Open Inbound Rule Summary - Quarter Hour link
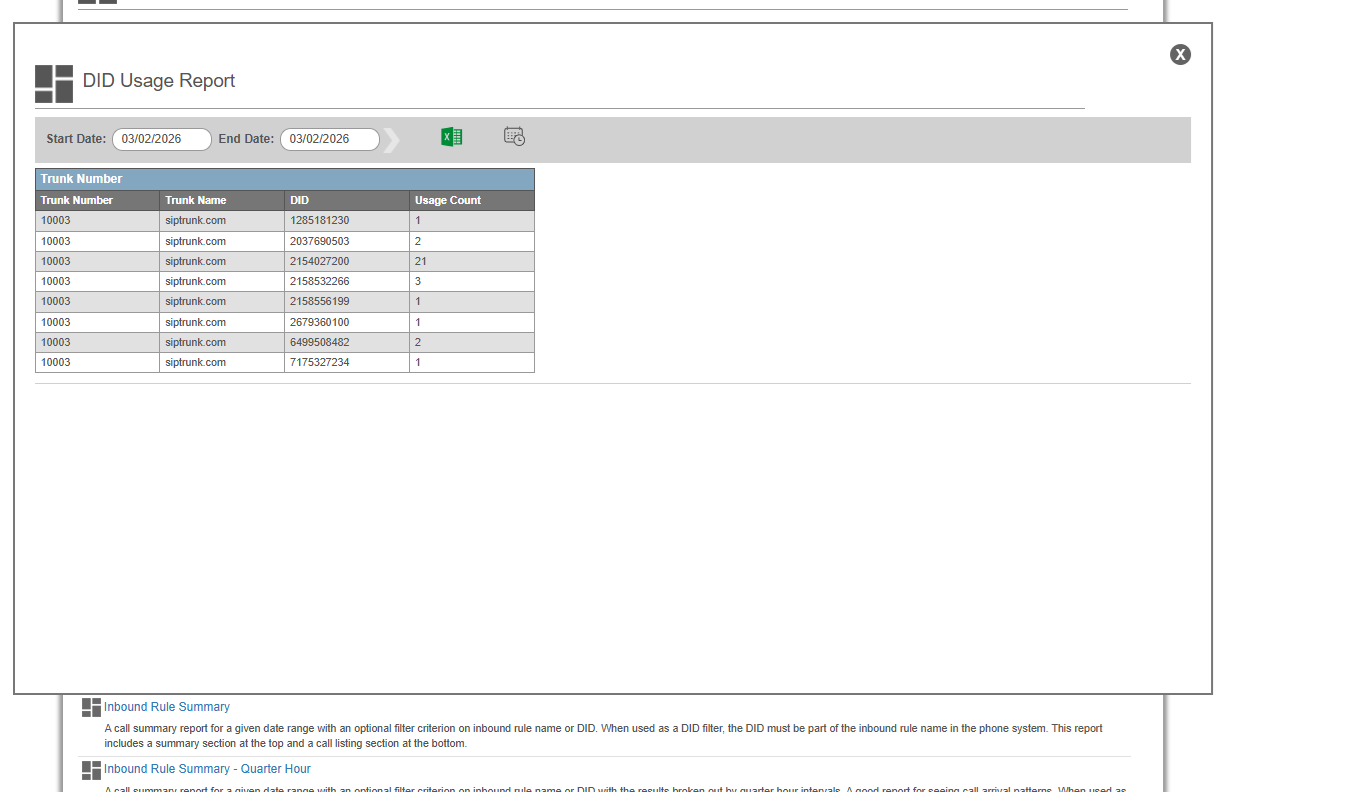 coord(207,769)
